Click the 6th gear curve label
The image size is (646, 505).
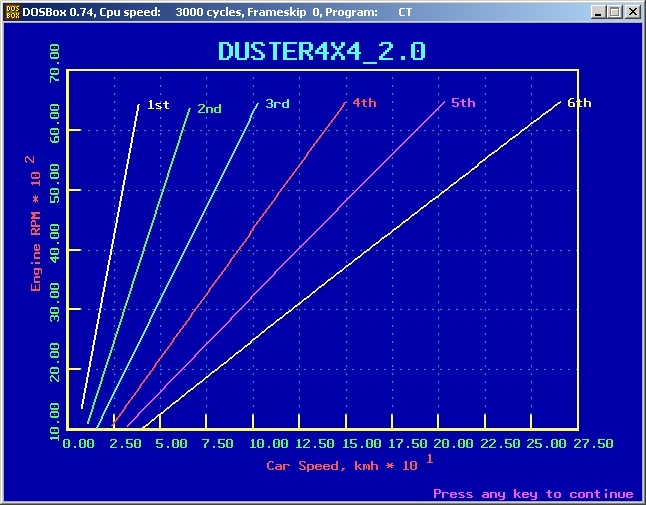tap(579, 103)
